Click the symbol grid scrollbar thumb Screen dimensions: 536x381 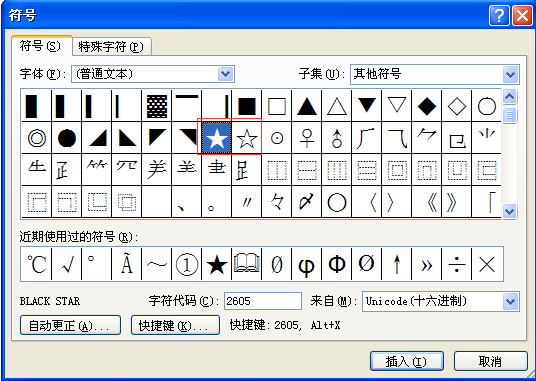(509, 115)
